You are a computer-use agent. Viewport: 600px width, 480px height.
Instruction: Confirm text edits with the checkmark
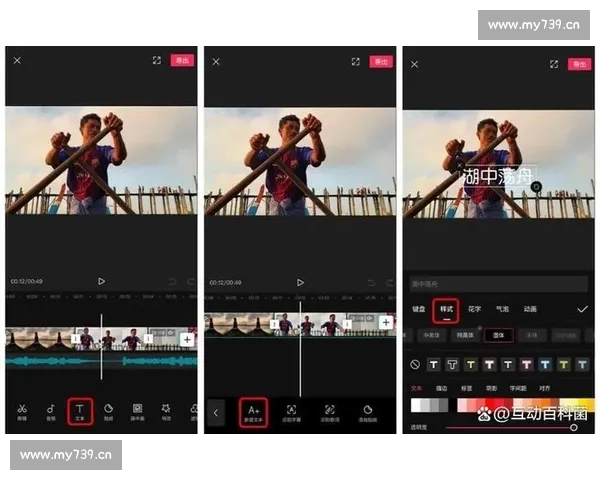(x=582, y=309)
